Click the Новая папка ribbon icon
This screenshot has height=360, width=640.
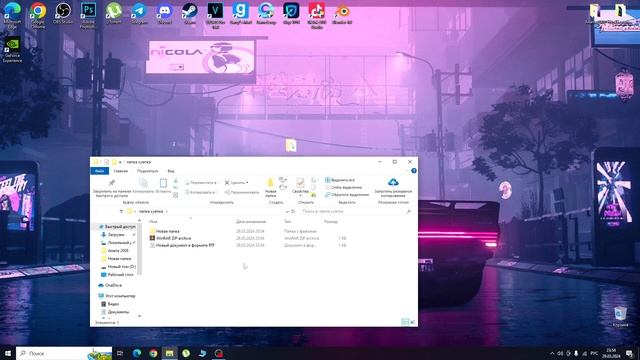coord(270,183)
